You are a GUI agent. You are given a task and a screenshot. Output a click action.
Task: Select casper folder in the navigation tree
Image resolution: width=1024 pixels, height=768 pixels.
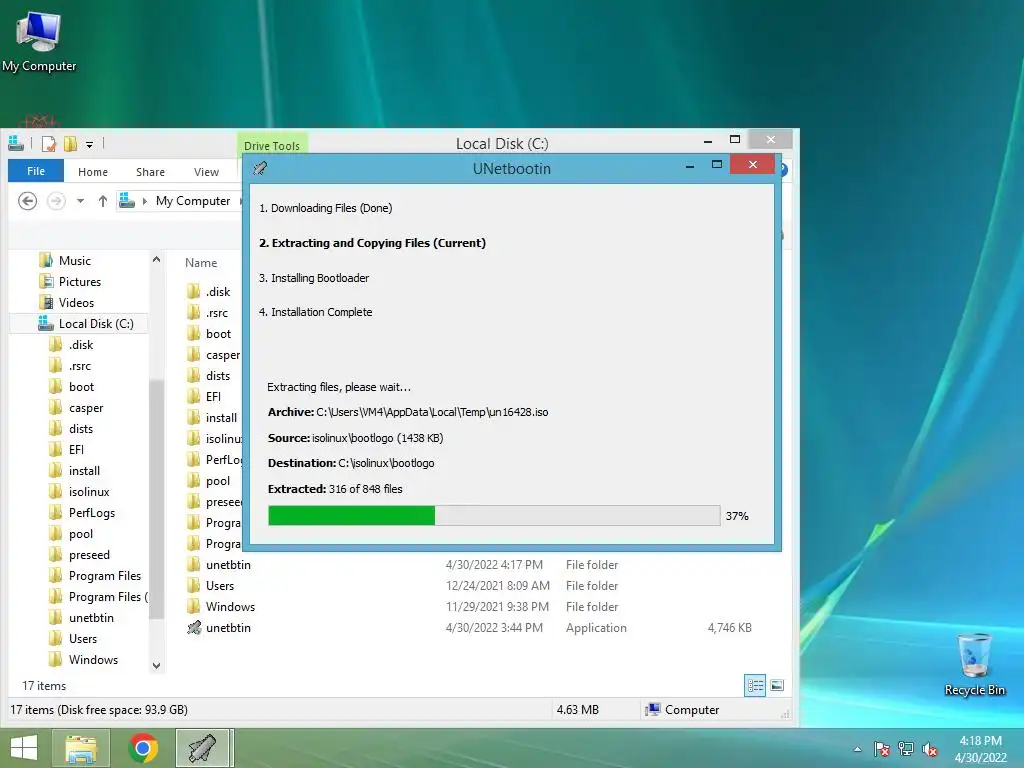(86, 408)
